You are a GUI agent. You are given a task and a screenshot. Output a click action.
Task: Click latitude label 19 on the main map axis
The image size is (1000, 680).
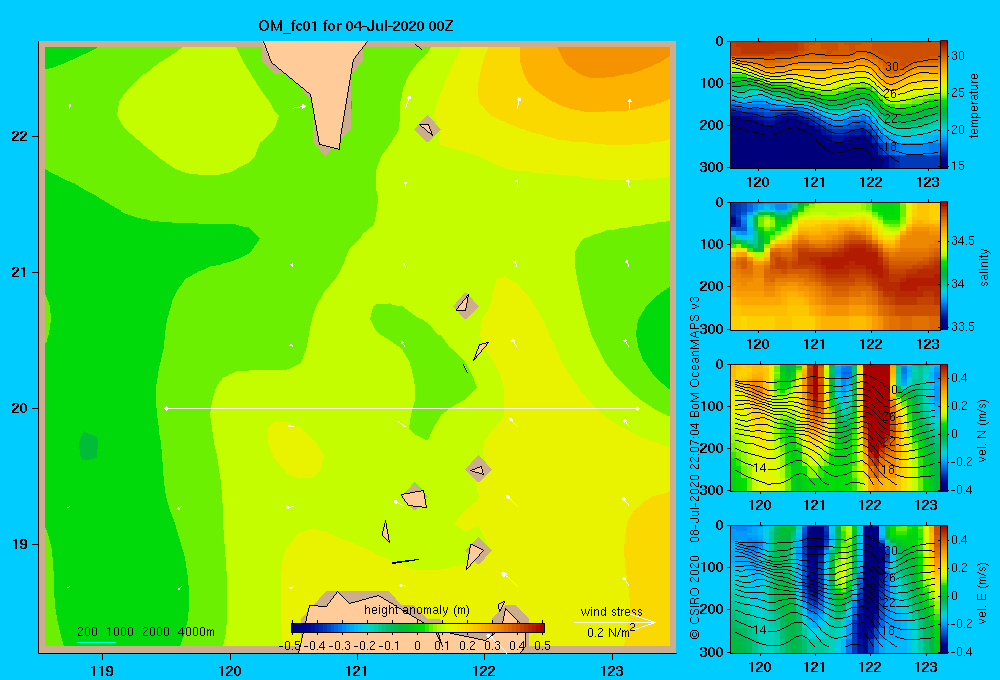click(20, 544)
